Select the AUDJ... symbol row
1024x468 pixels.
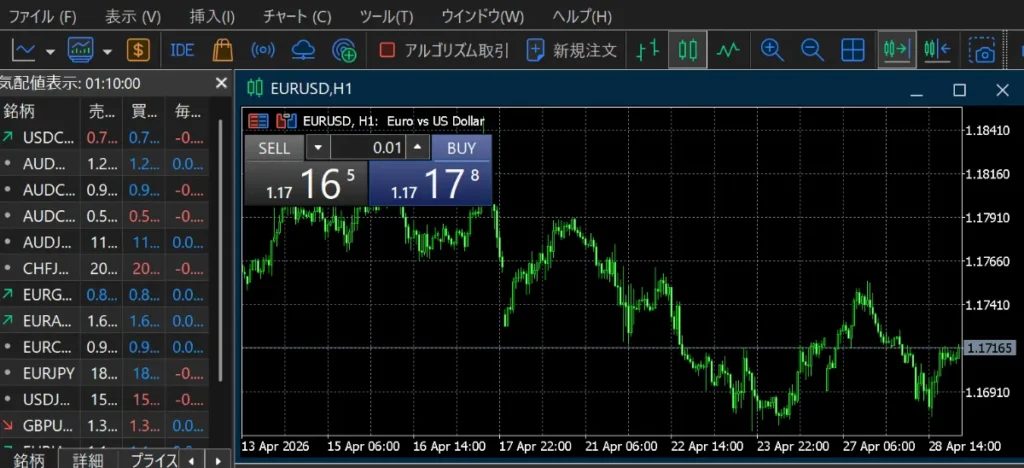tap(104, 242)
